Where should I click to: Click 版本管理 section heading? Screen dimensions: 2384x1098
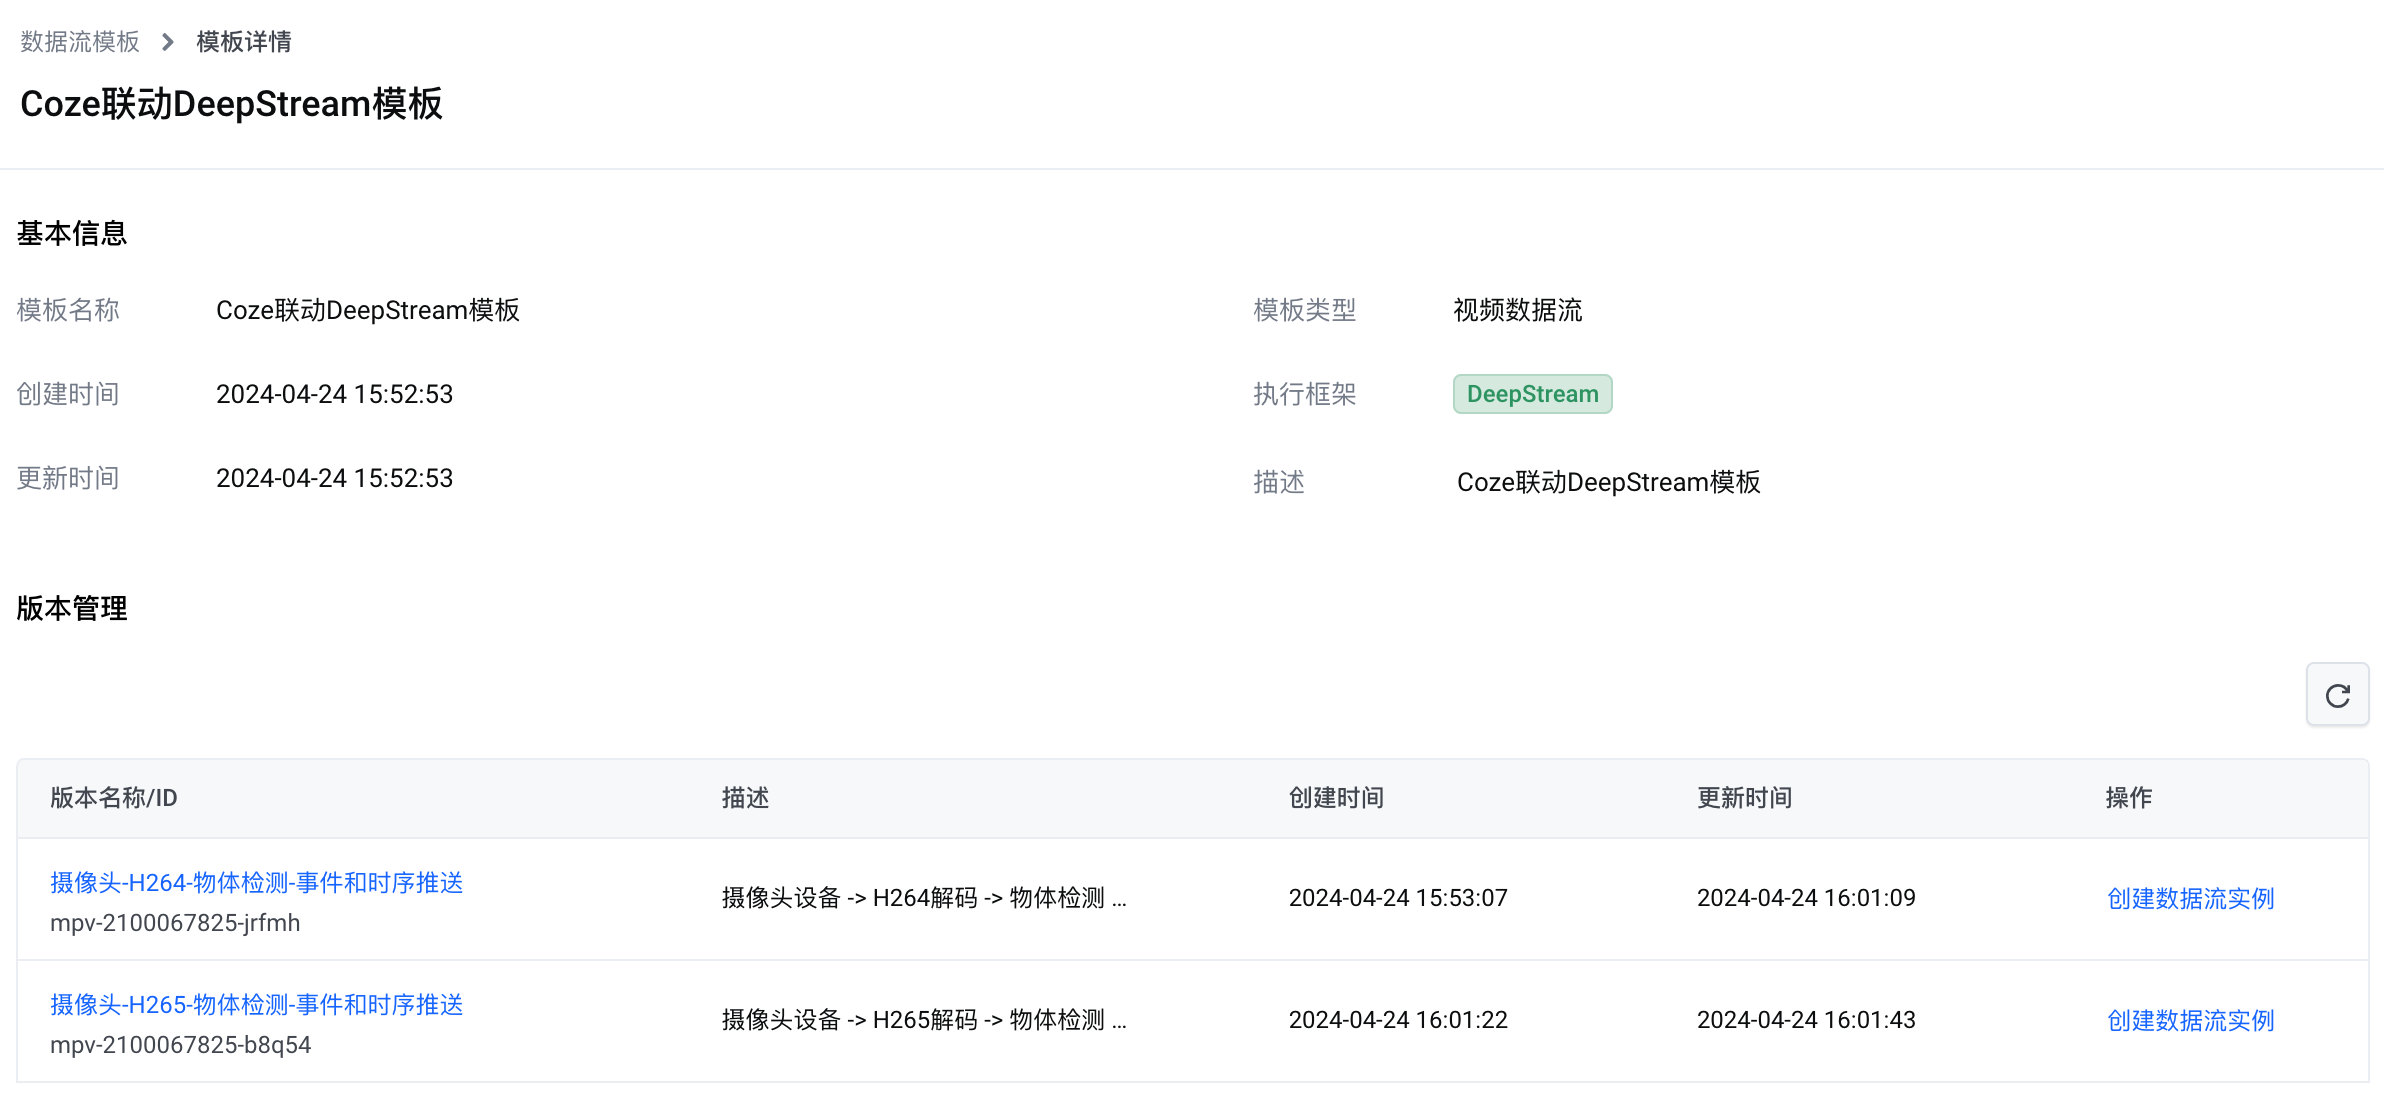pos(72,608)
